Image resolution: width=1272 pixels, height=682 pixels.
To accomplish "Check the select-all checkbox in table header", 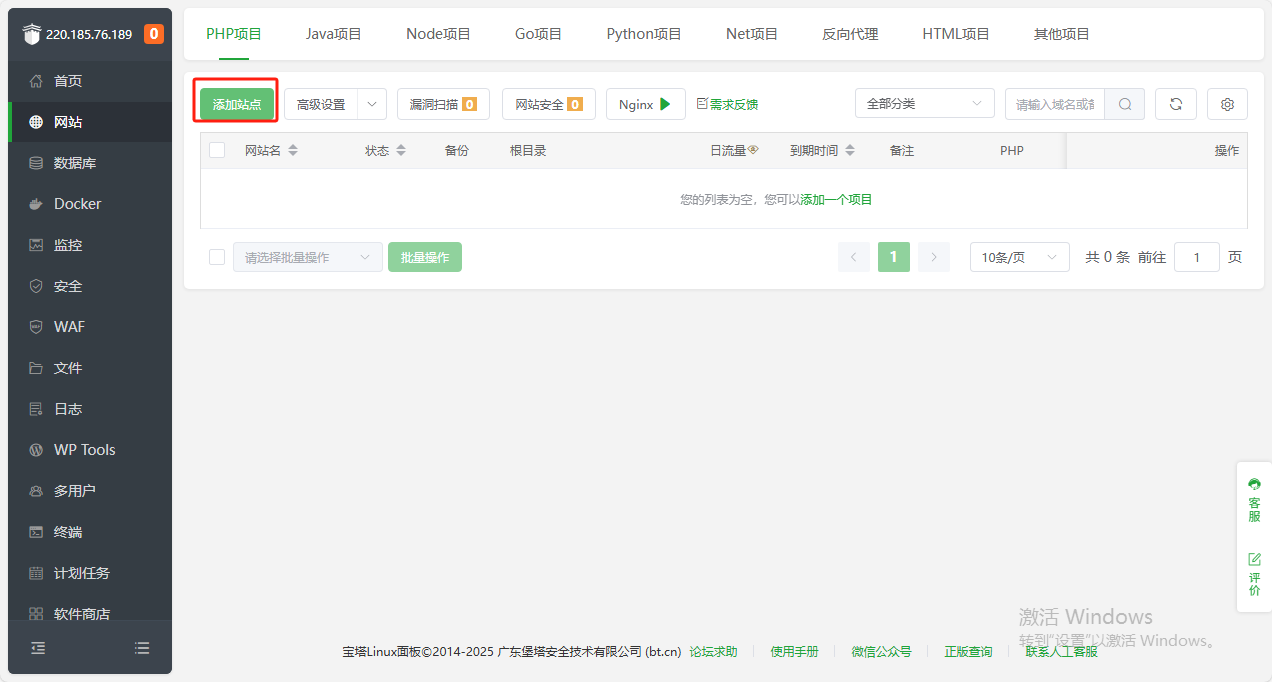I will point(217,151).
